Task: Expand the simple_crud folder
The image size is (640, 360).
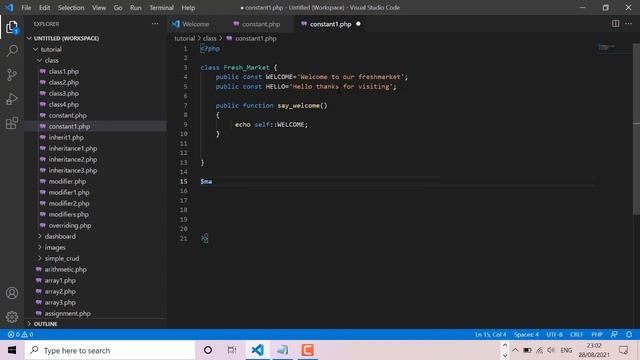Action: tap(40, 258)
